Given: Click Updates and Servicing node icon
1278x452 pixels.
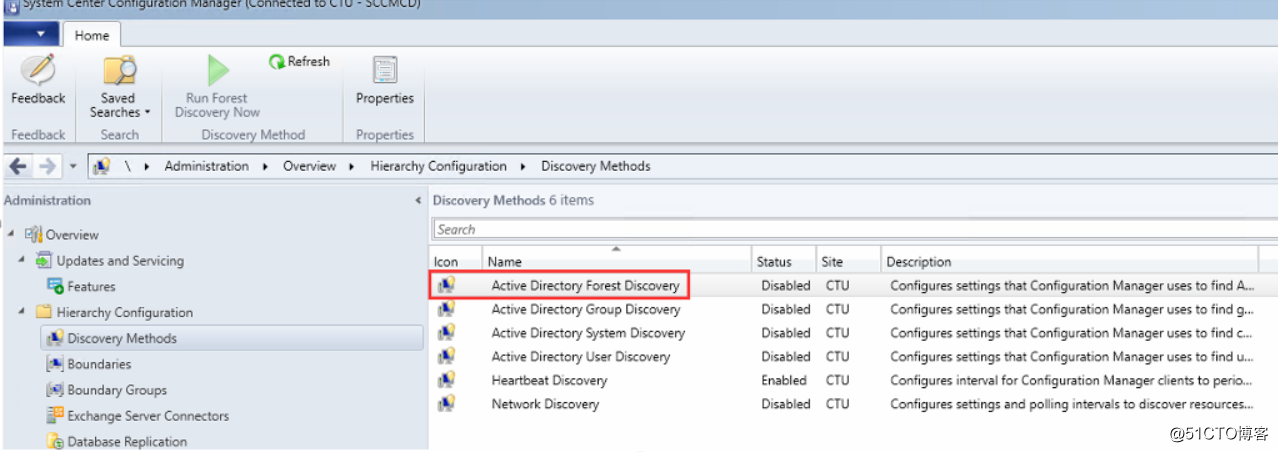Looking at the screenshot, I should (44, 261).
